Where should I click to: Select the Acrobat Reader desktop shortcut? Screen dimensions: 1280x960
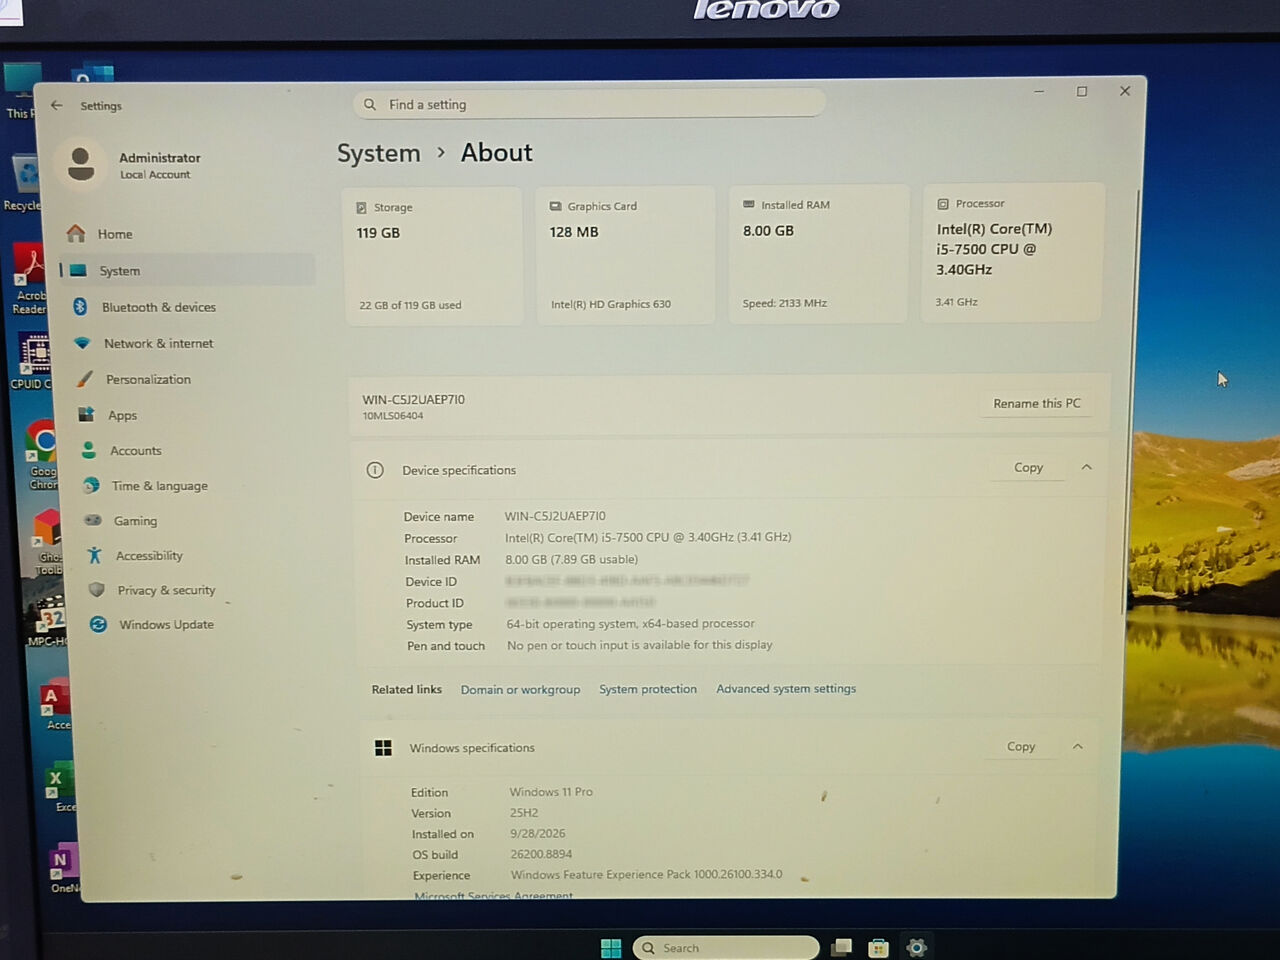pos(30,280)
